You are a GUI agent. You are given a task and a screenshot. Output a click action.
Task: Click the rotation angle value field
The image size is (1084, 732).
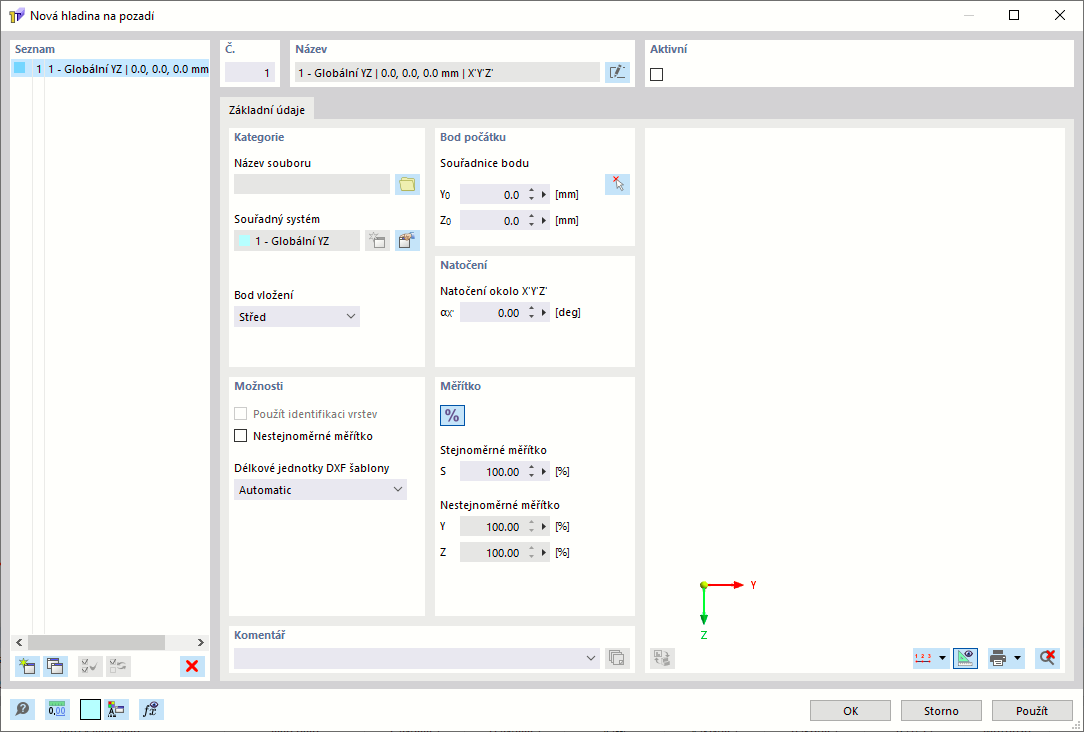click(492, 313)
